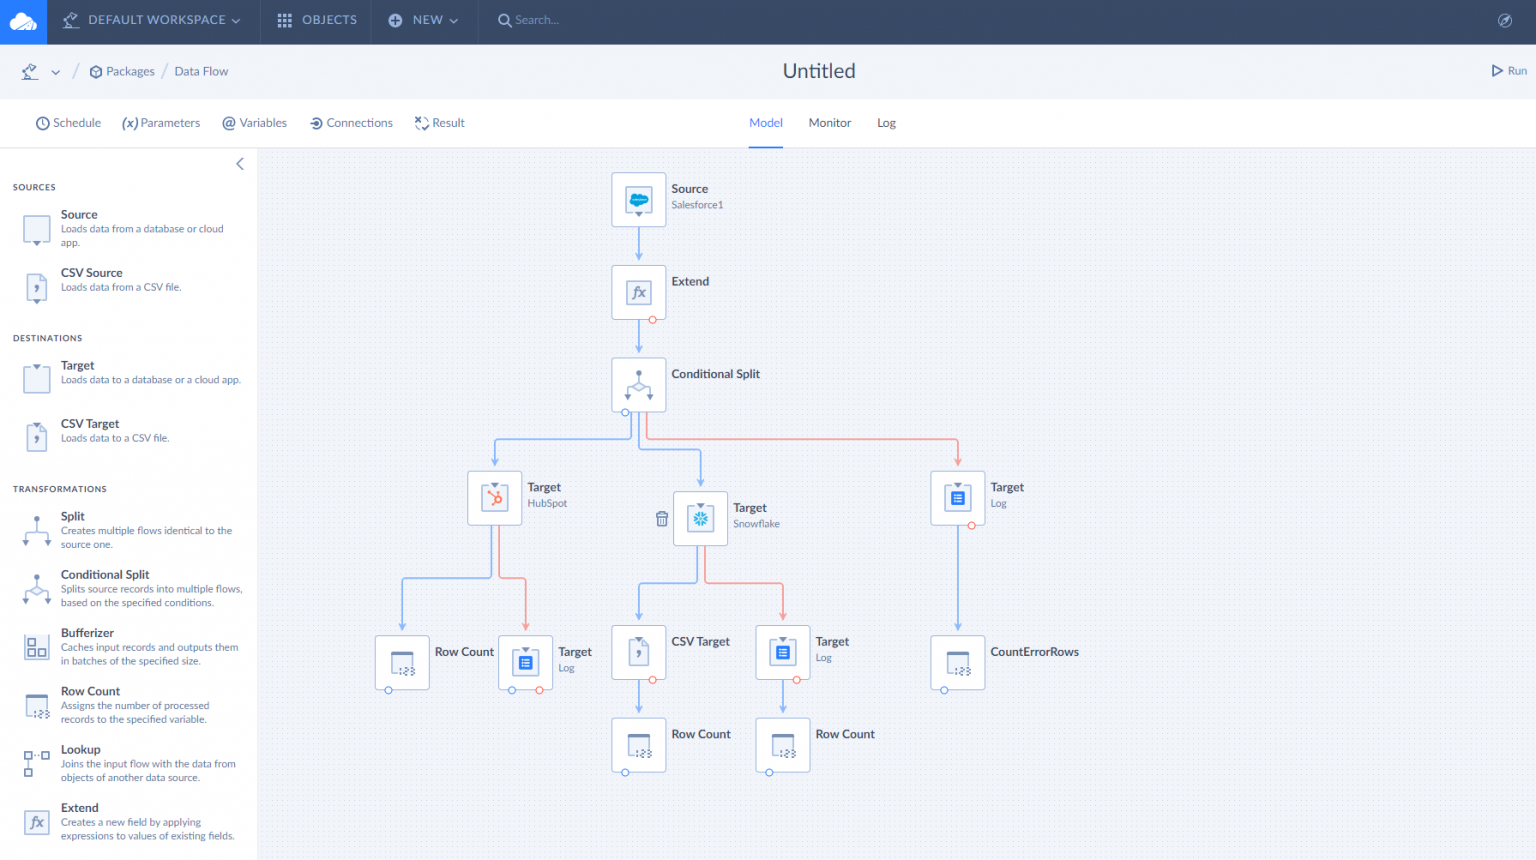Click the Conditional Split node on canvas
1536x860 pixels.
[x=638, y=385]
